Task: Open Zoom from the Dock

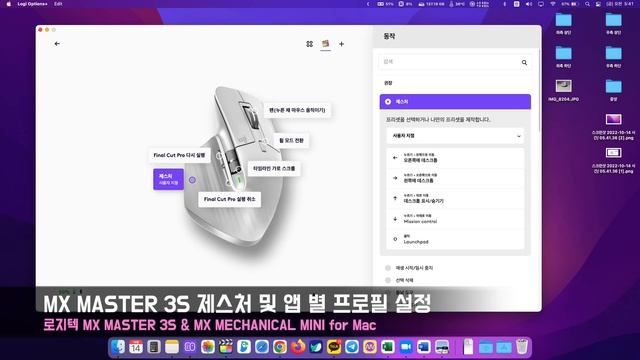Action: pyautogui.click(x=406, y=347)
